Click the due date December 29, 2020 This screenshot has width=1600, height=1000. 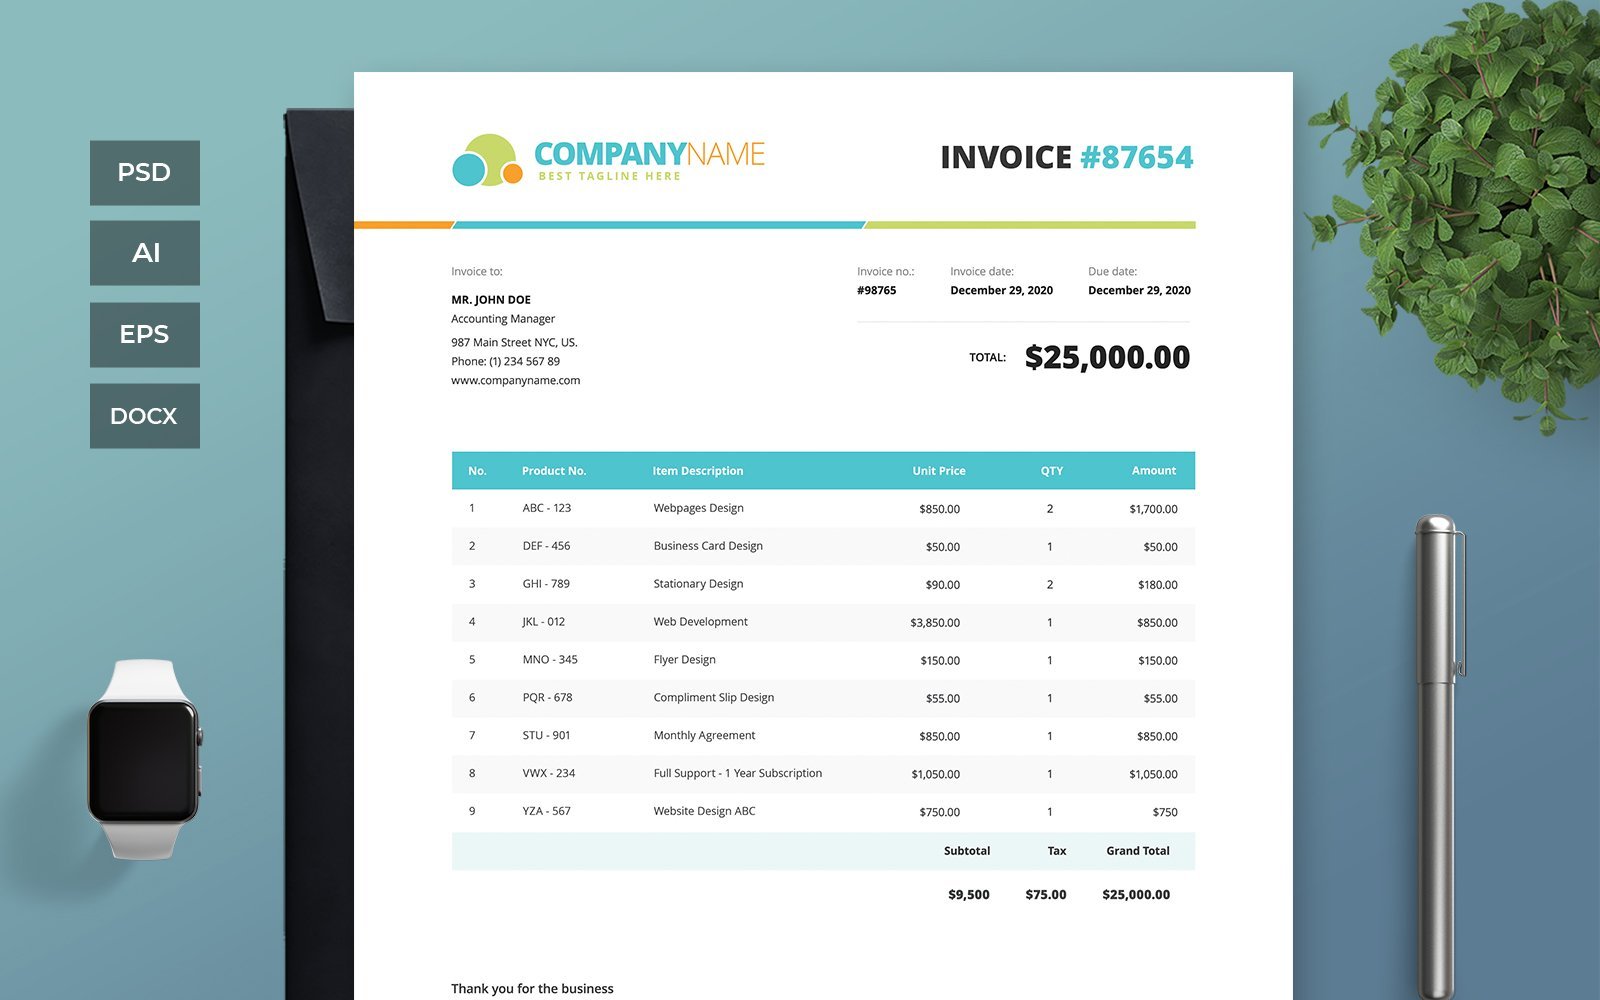(x=1139, y=291)
